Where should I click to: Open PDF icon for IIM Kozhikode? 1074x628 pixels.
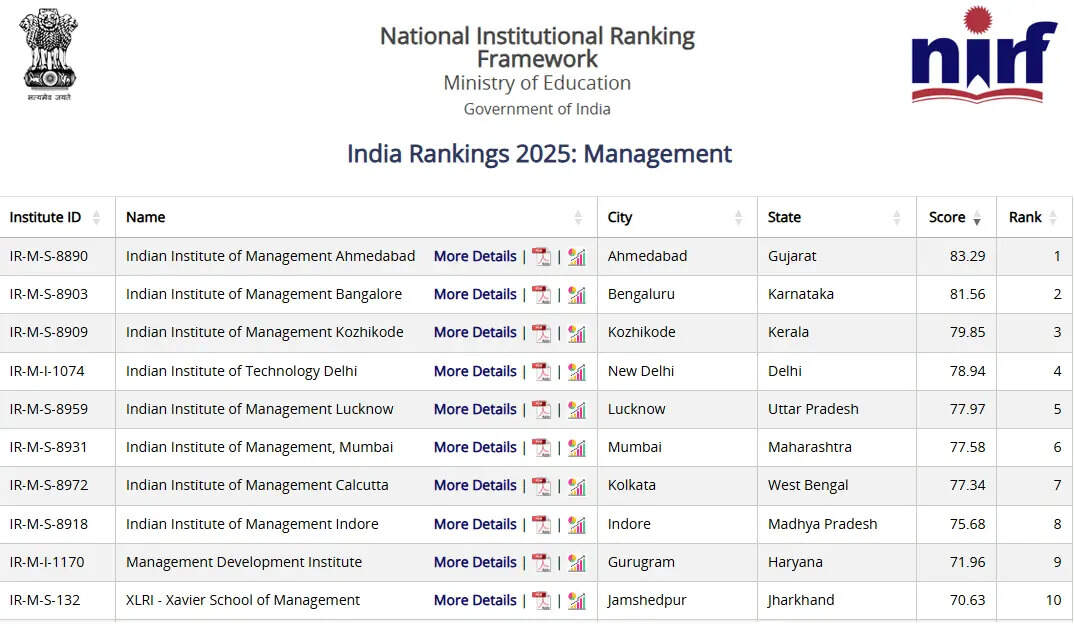click(x=541, y=333)
